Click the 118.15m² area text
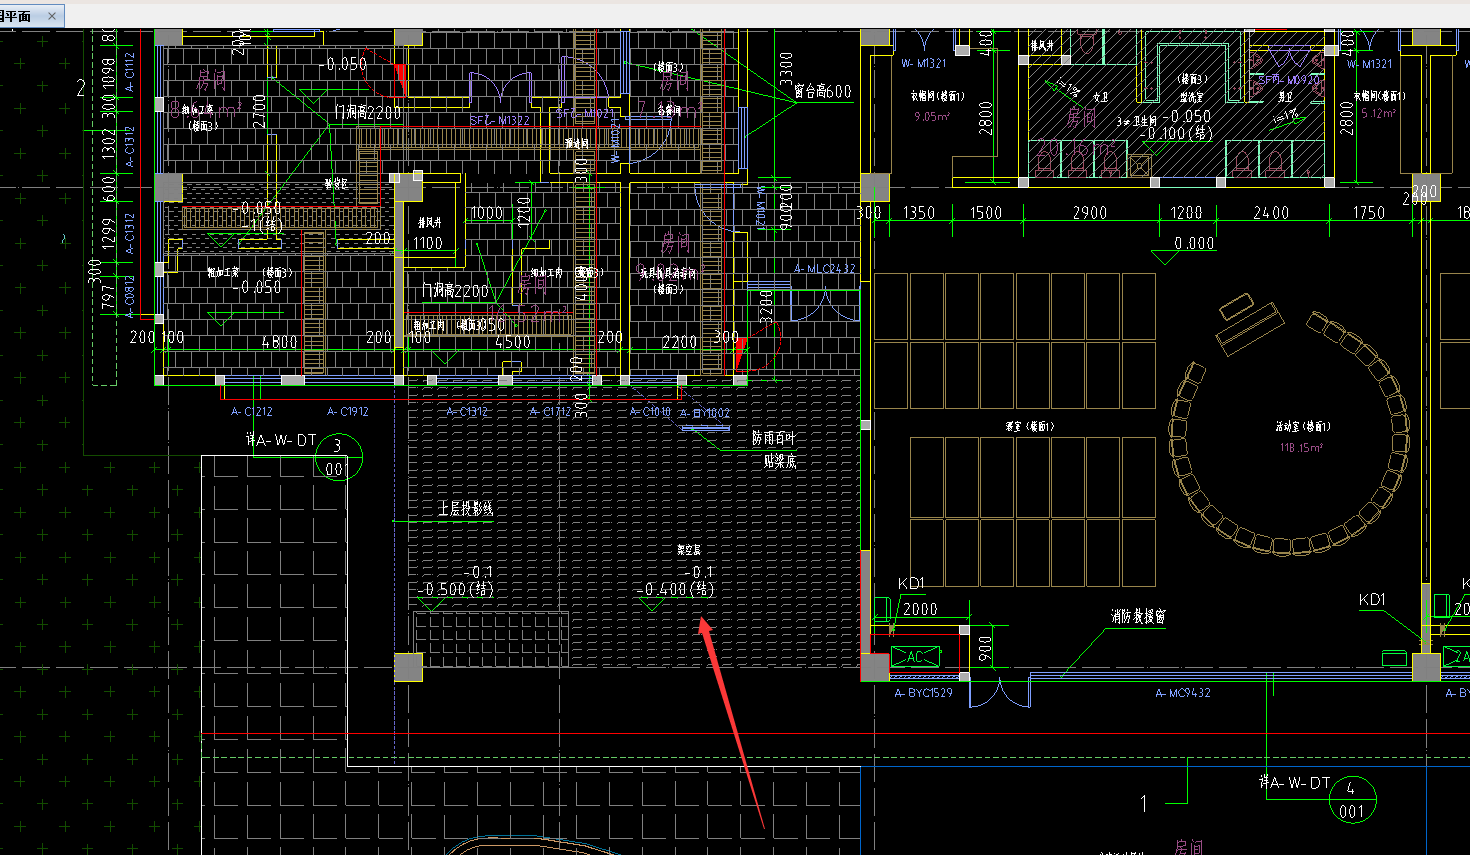 pos(1301,447)
